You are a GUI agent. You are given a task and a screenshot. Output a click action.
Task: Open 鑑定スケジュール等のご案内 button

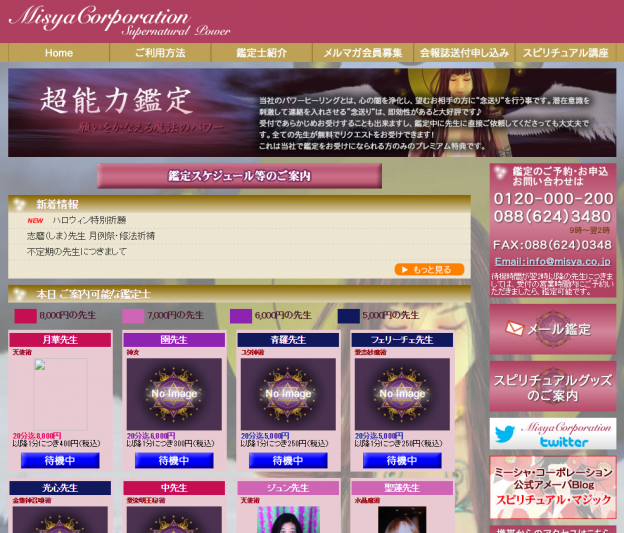coord(239,176)
